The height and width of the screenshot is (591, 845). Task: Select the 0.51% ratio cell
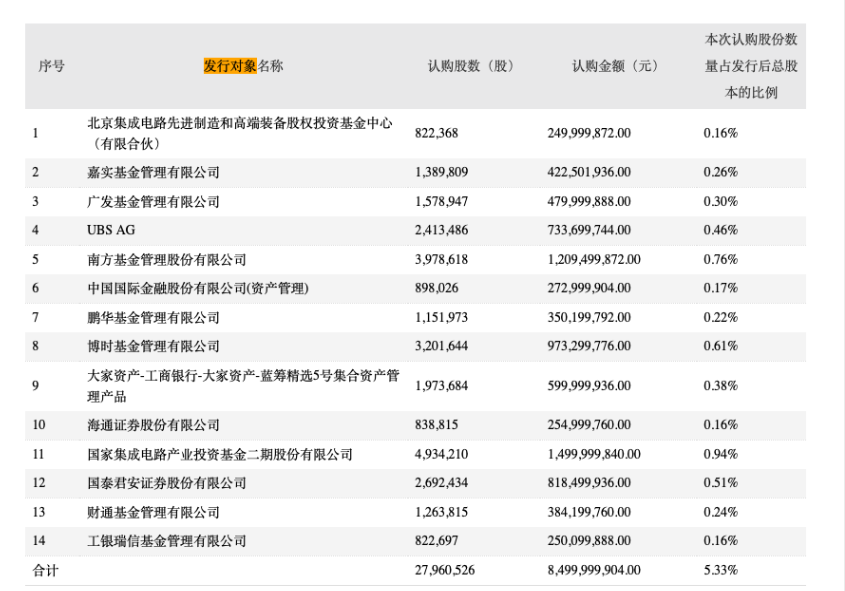point(721,483)
